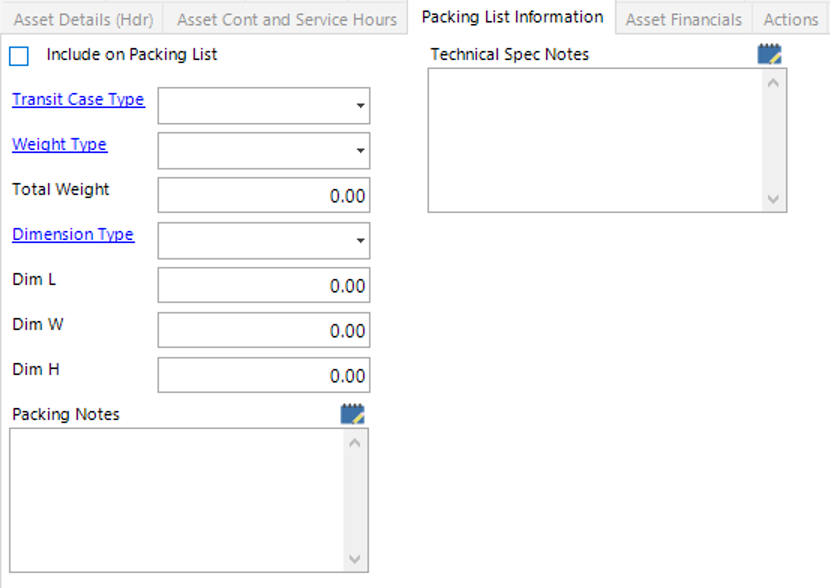
Task: Enable Include on Packing List checkbox
Action: 19,56
